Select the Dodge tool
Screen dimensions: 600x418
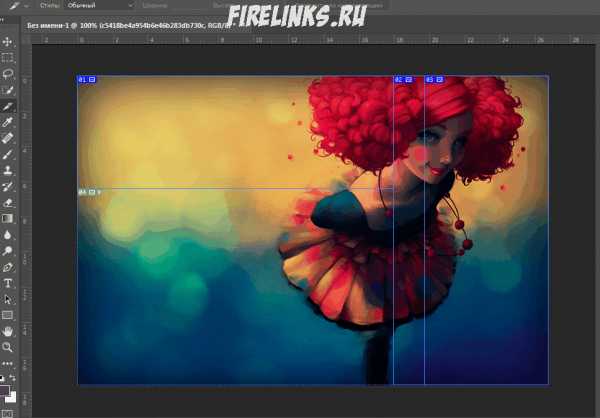(7, 251)
